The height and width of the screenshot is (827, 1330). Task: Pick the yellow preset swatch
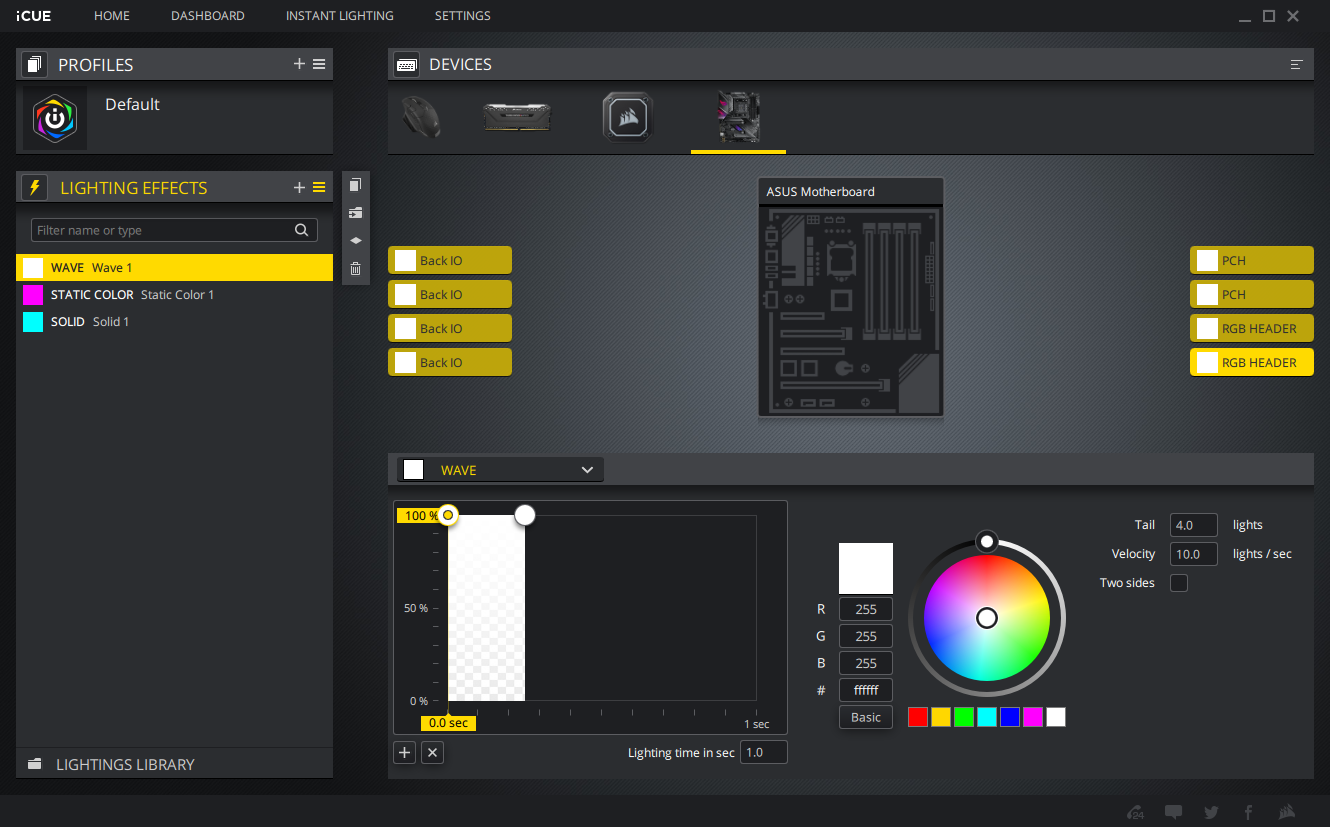(941, 716)
